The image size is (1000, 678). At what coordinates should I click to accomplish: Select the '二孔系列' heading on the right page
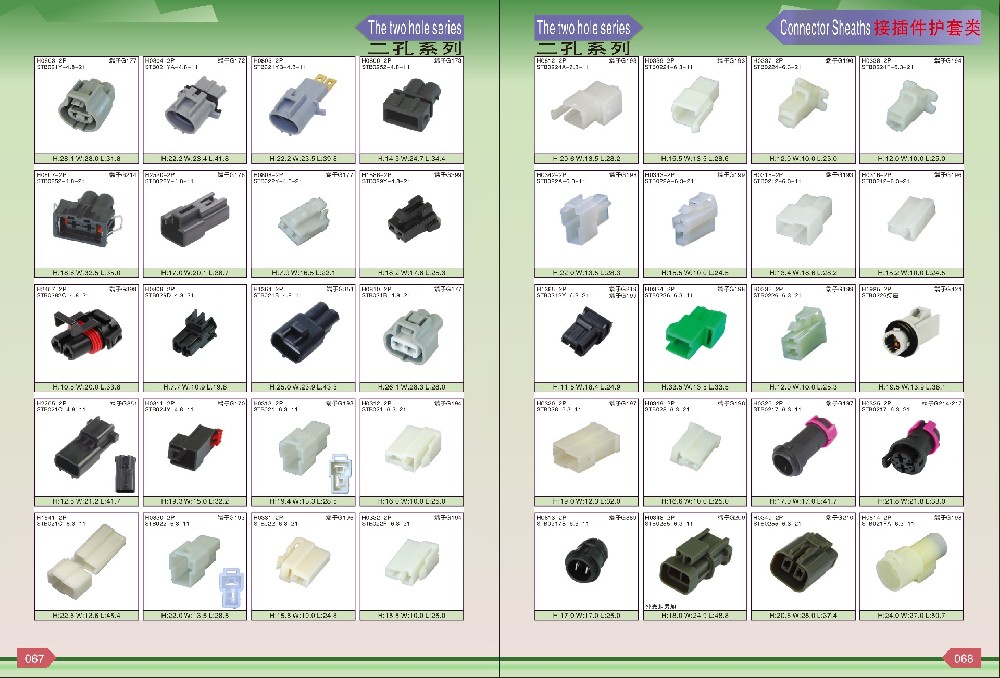(x=583, y=48)
